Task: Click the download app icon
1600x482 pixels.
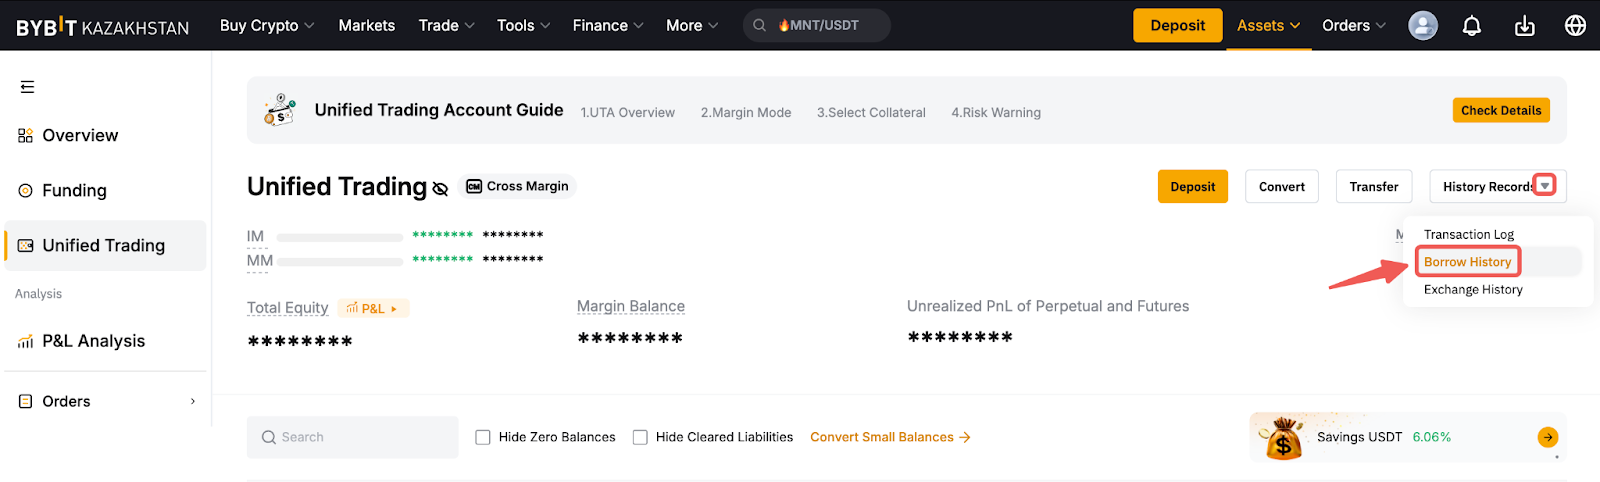Action: pos(1524,26)
